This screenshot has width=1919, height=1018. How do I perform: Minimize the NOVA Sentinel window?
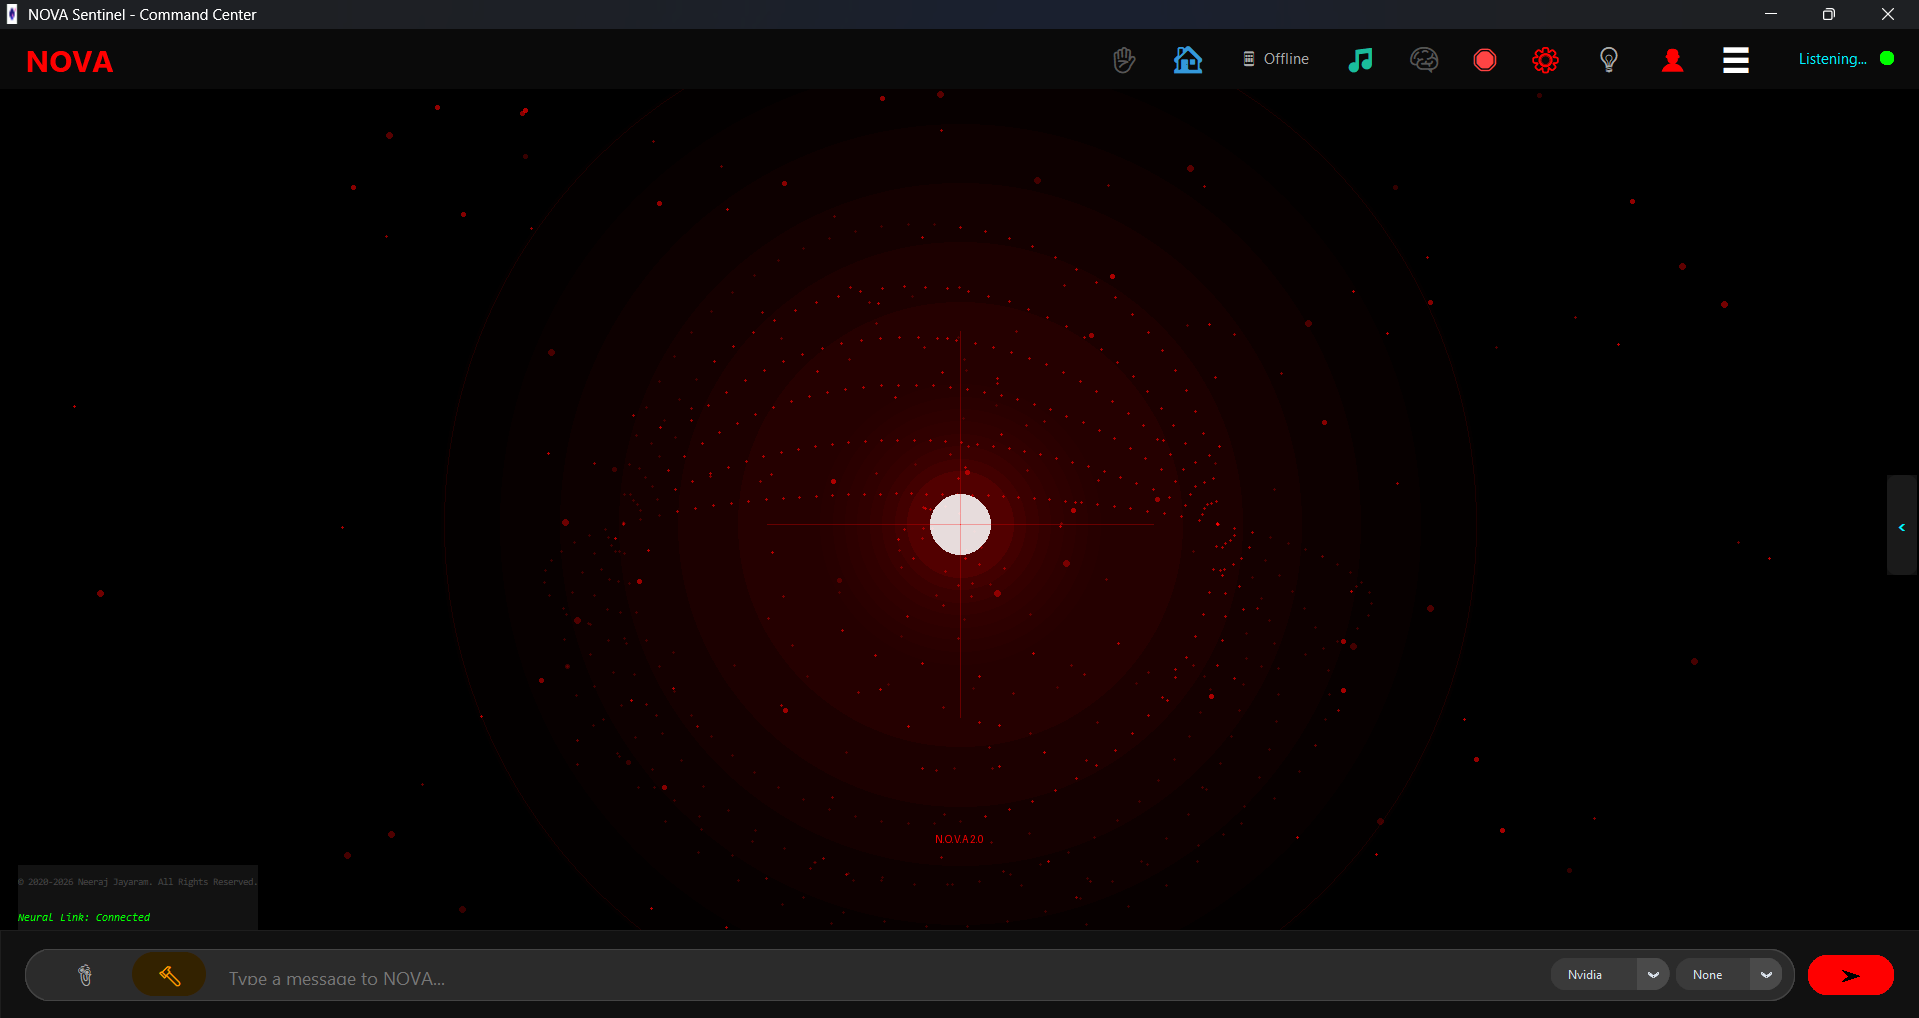coord(1771,14)
